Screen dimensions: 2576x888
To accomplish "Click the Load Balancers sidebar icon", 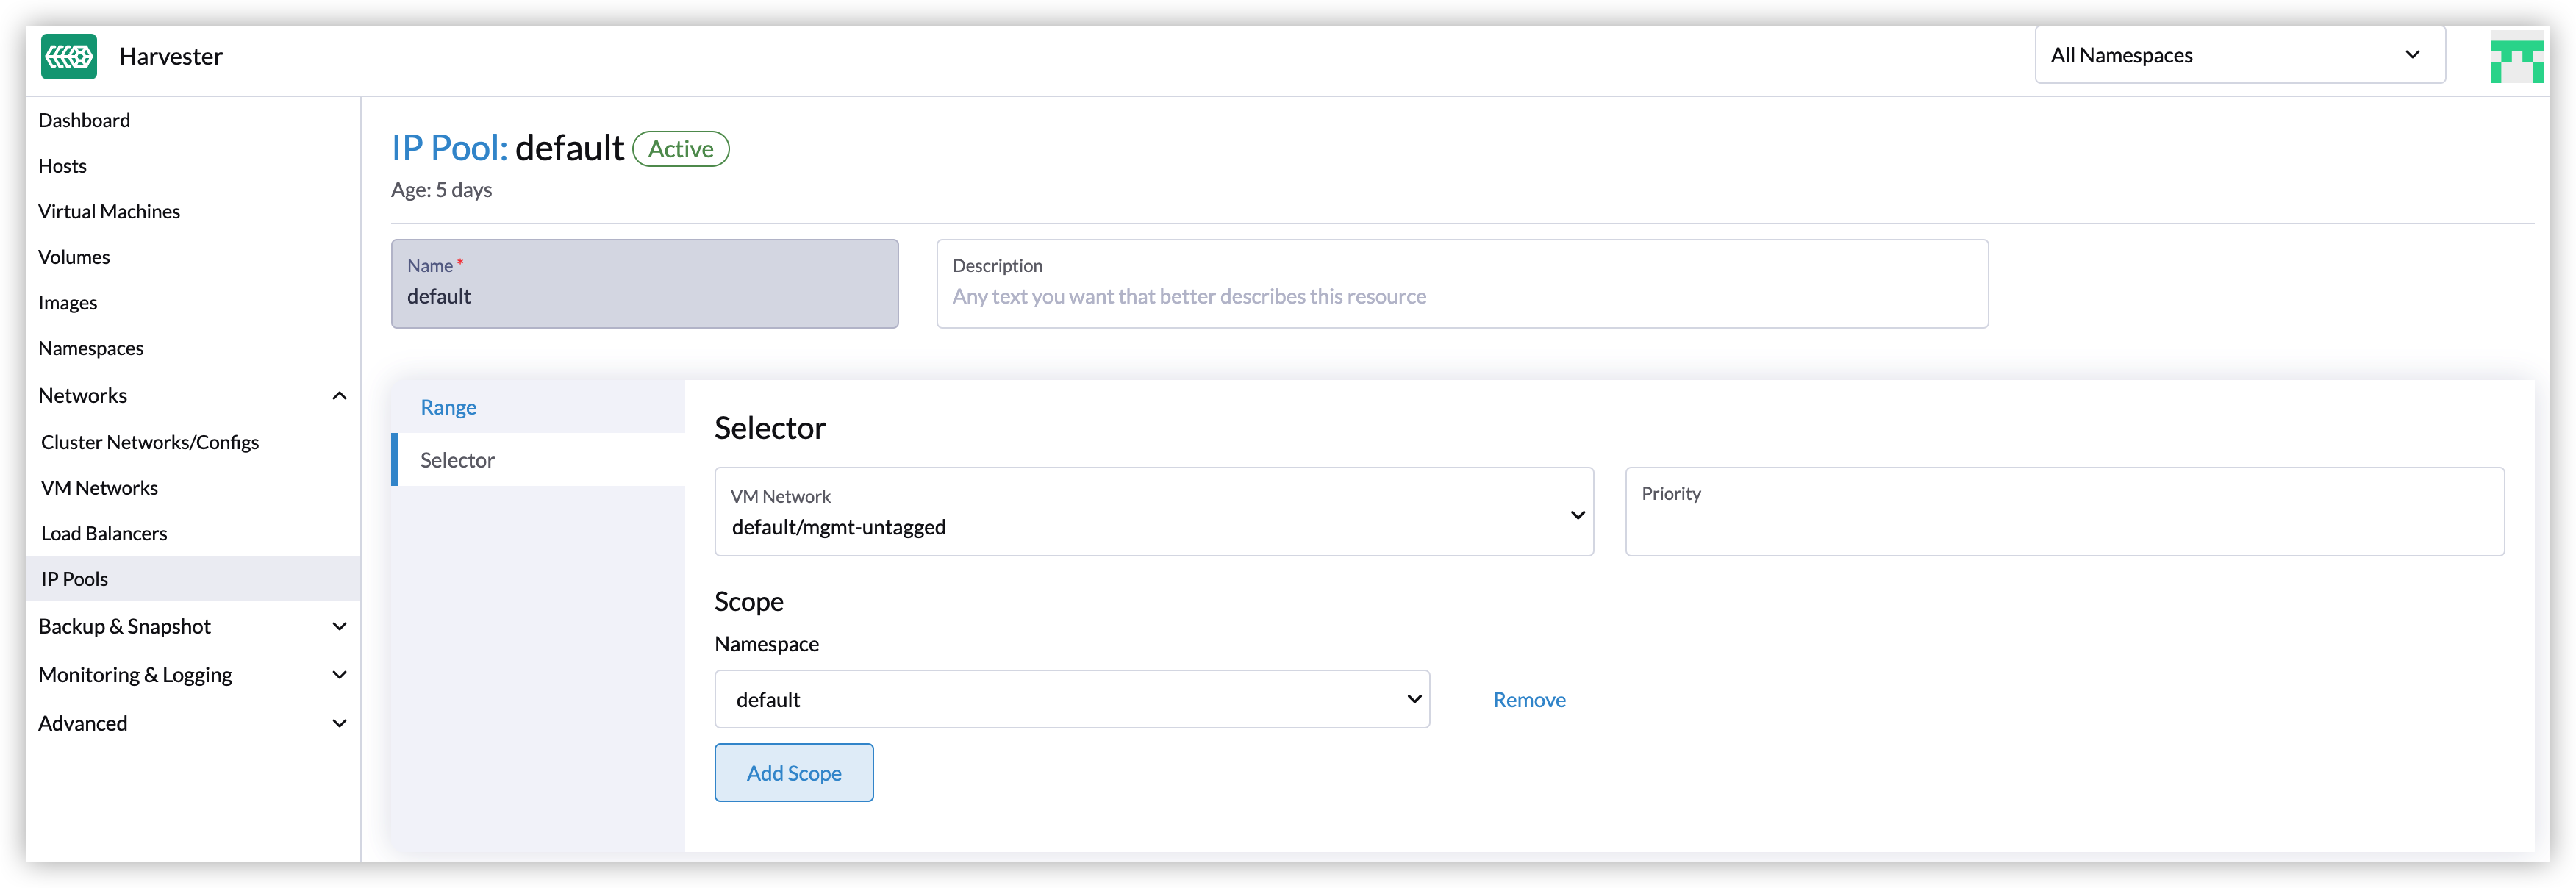I will (104, 531).
